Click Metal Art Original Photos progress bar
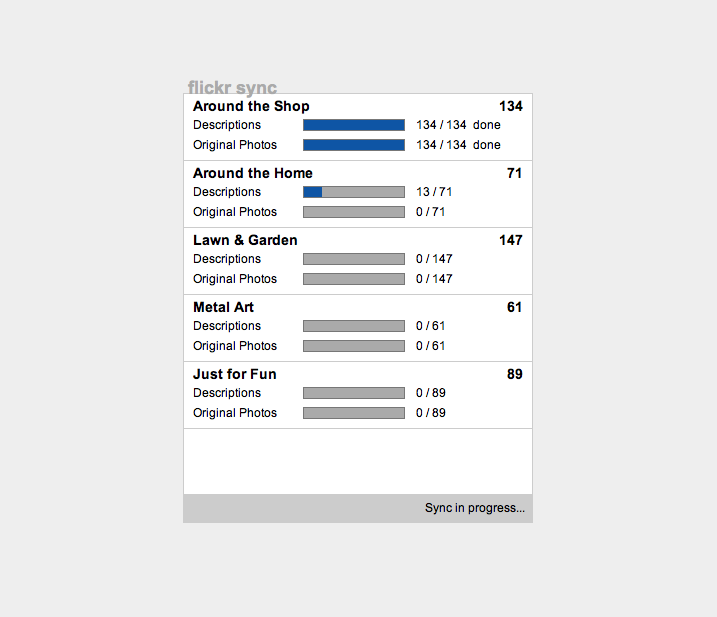This screenshot has width=717, height=617. point(354,346)
